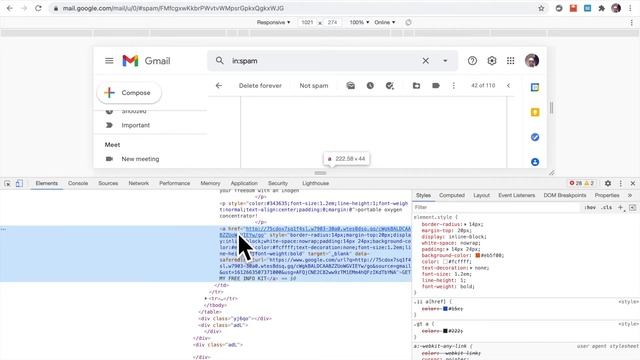Open the Security tab
Image resolution: width=640 pixels, height=360 pixels.
pos(278,183)
